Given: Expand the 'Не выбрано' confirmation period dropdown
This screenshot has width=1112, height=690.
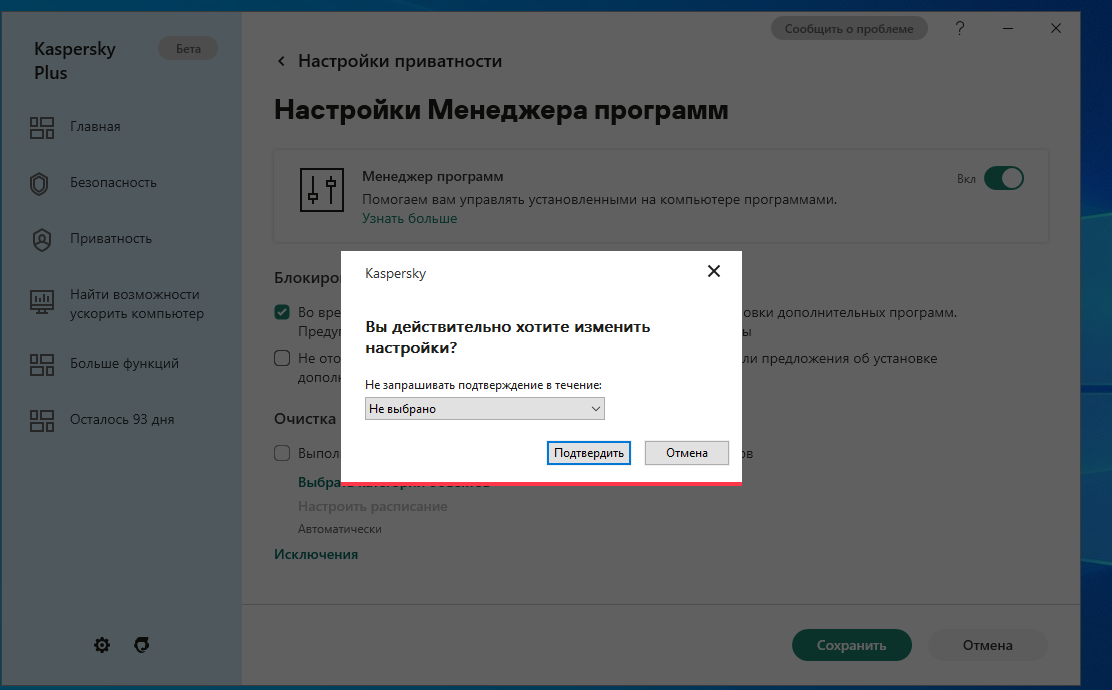Looking at the screenshot, I should tap(484, 408).
